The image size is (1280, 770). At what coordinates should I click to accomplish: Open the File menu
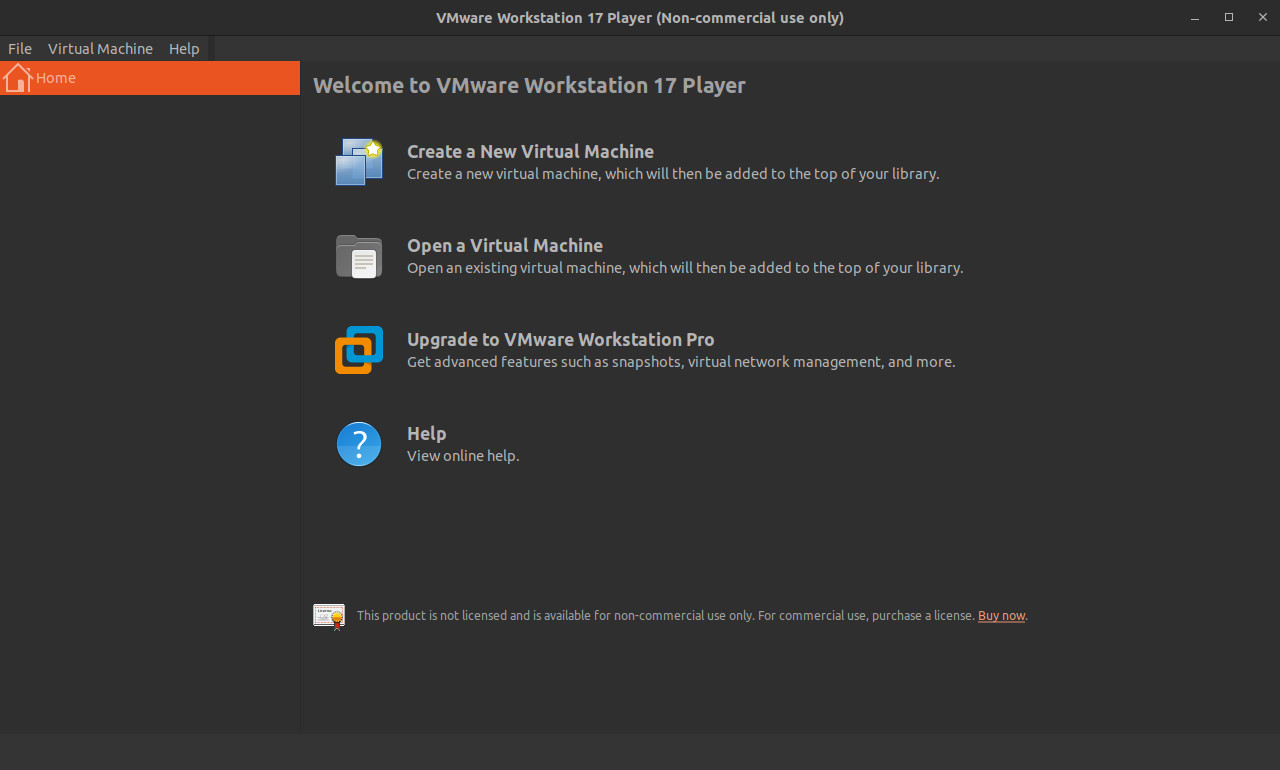coord(20,49)
